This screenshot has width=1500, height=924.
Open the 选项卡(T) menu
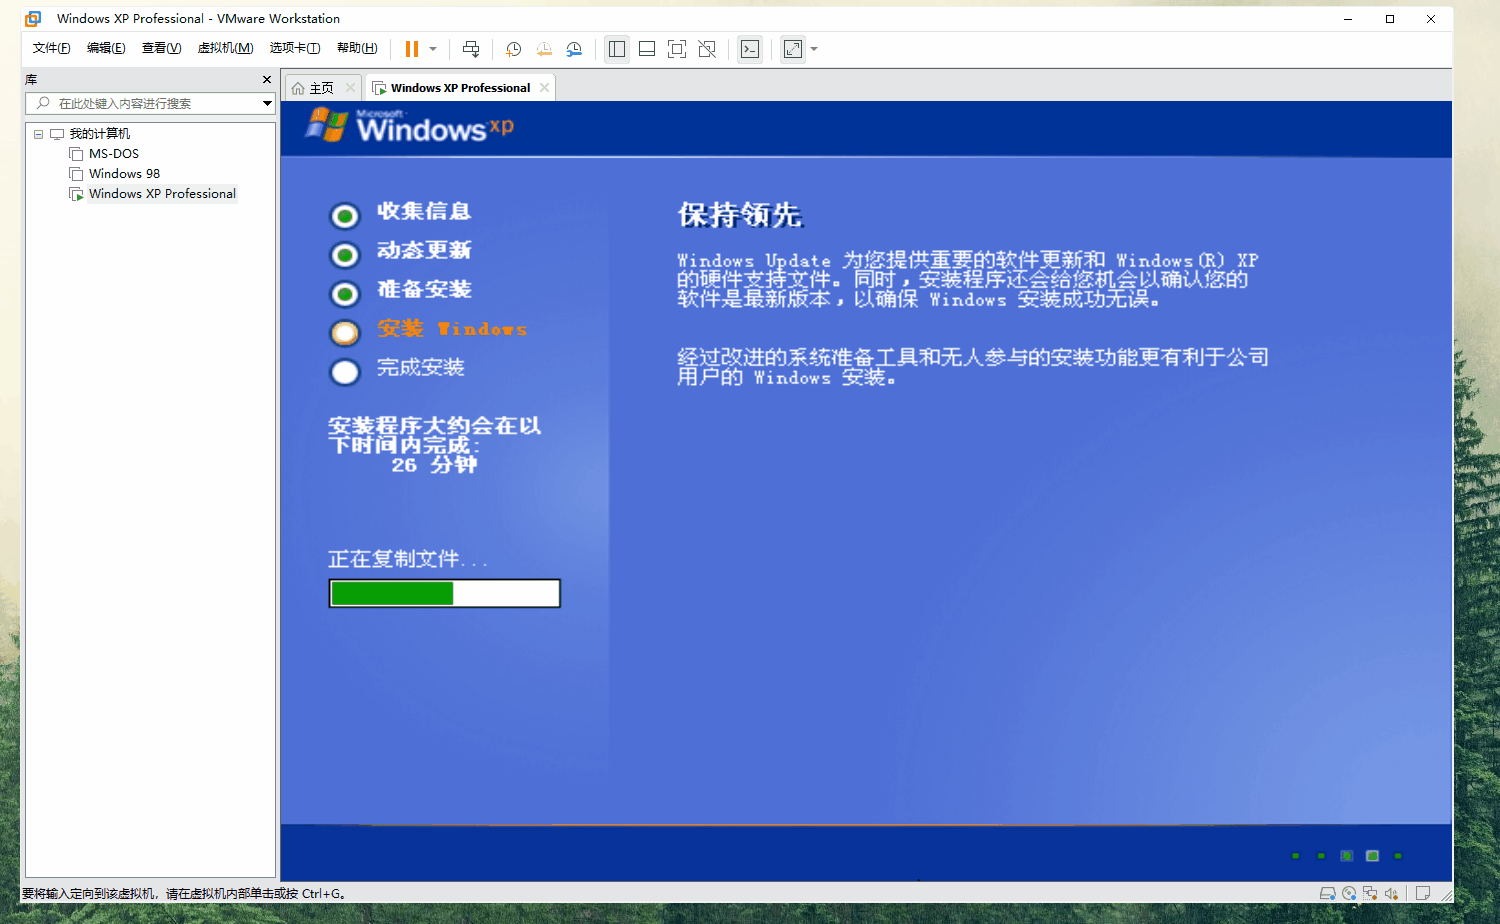tap(295, 48)
